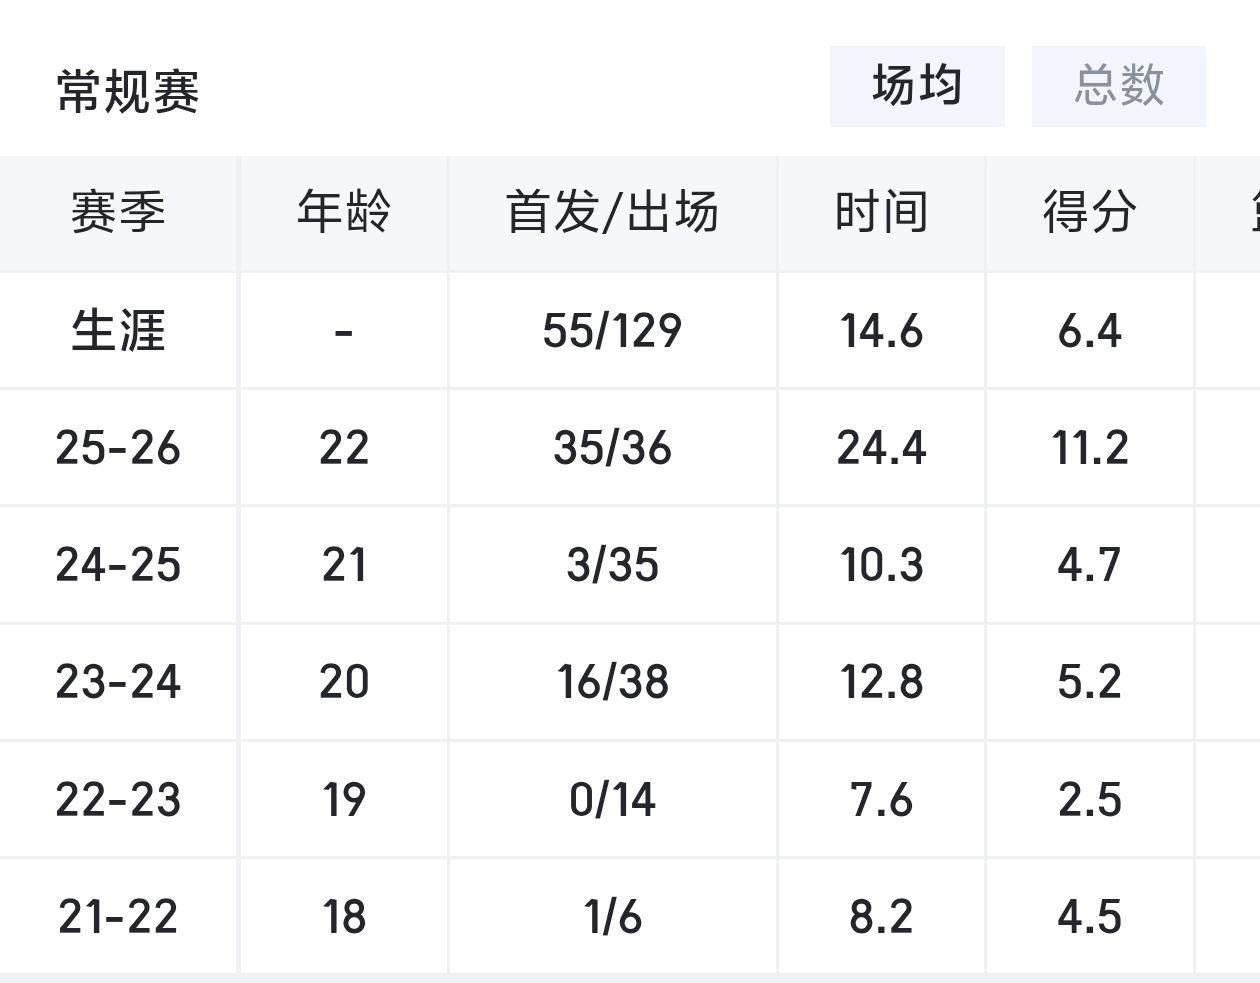Open the 23-24 season row
1260x983 pixels.
630,682
